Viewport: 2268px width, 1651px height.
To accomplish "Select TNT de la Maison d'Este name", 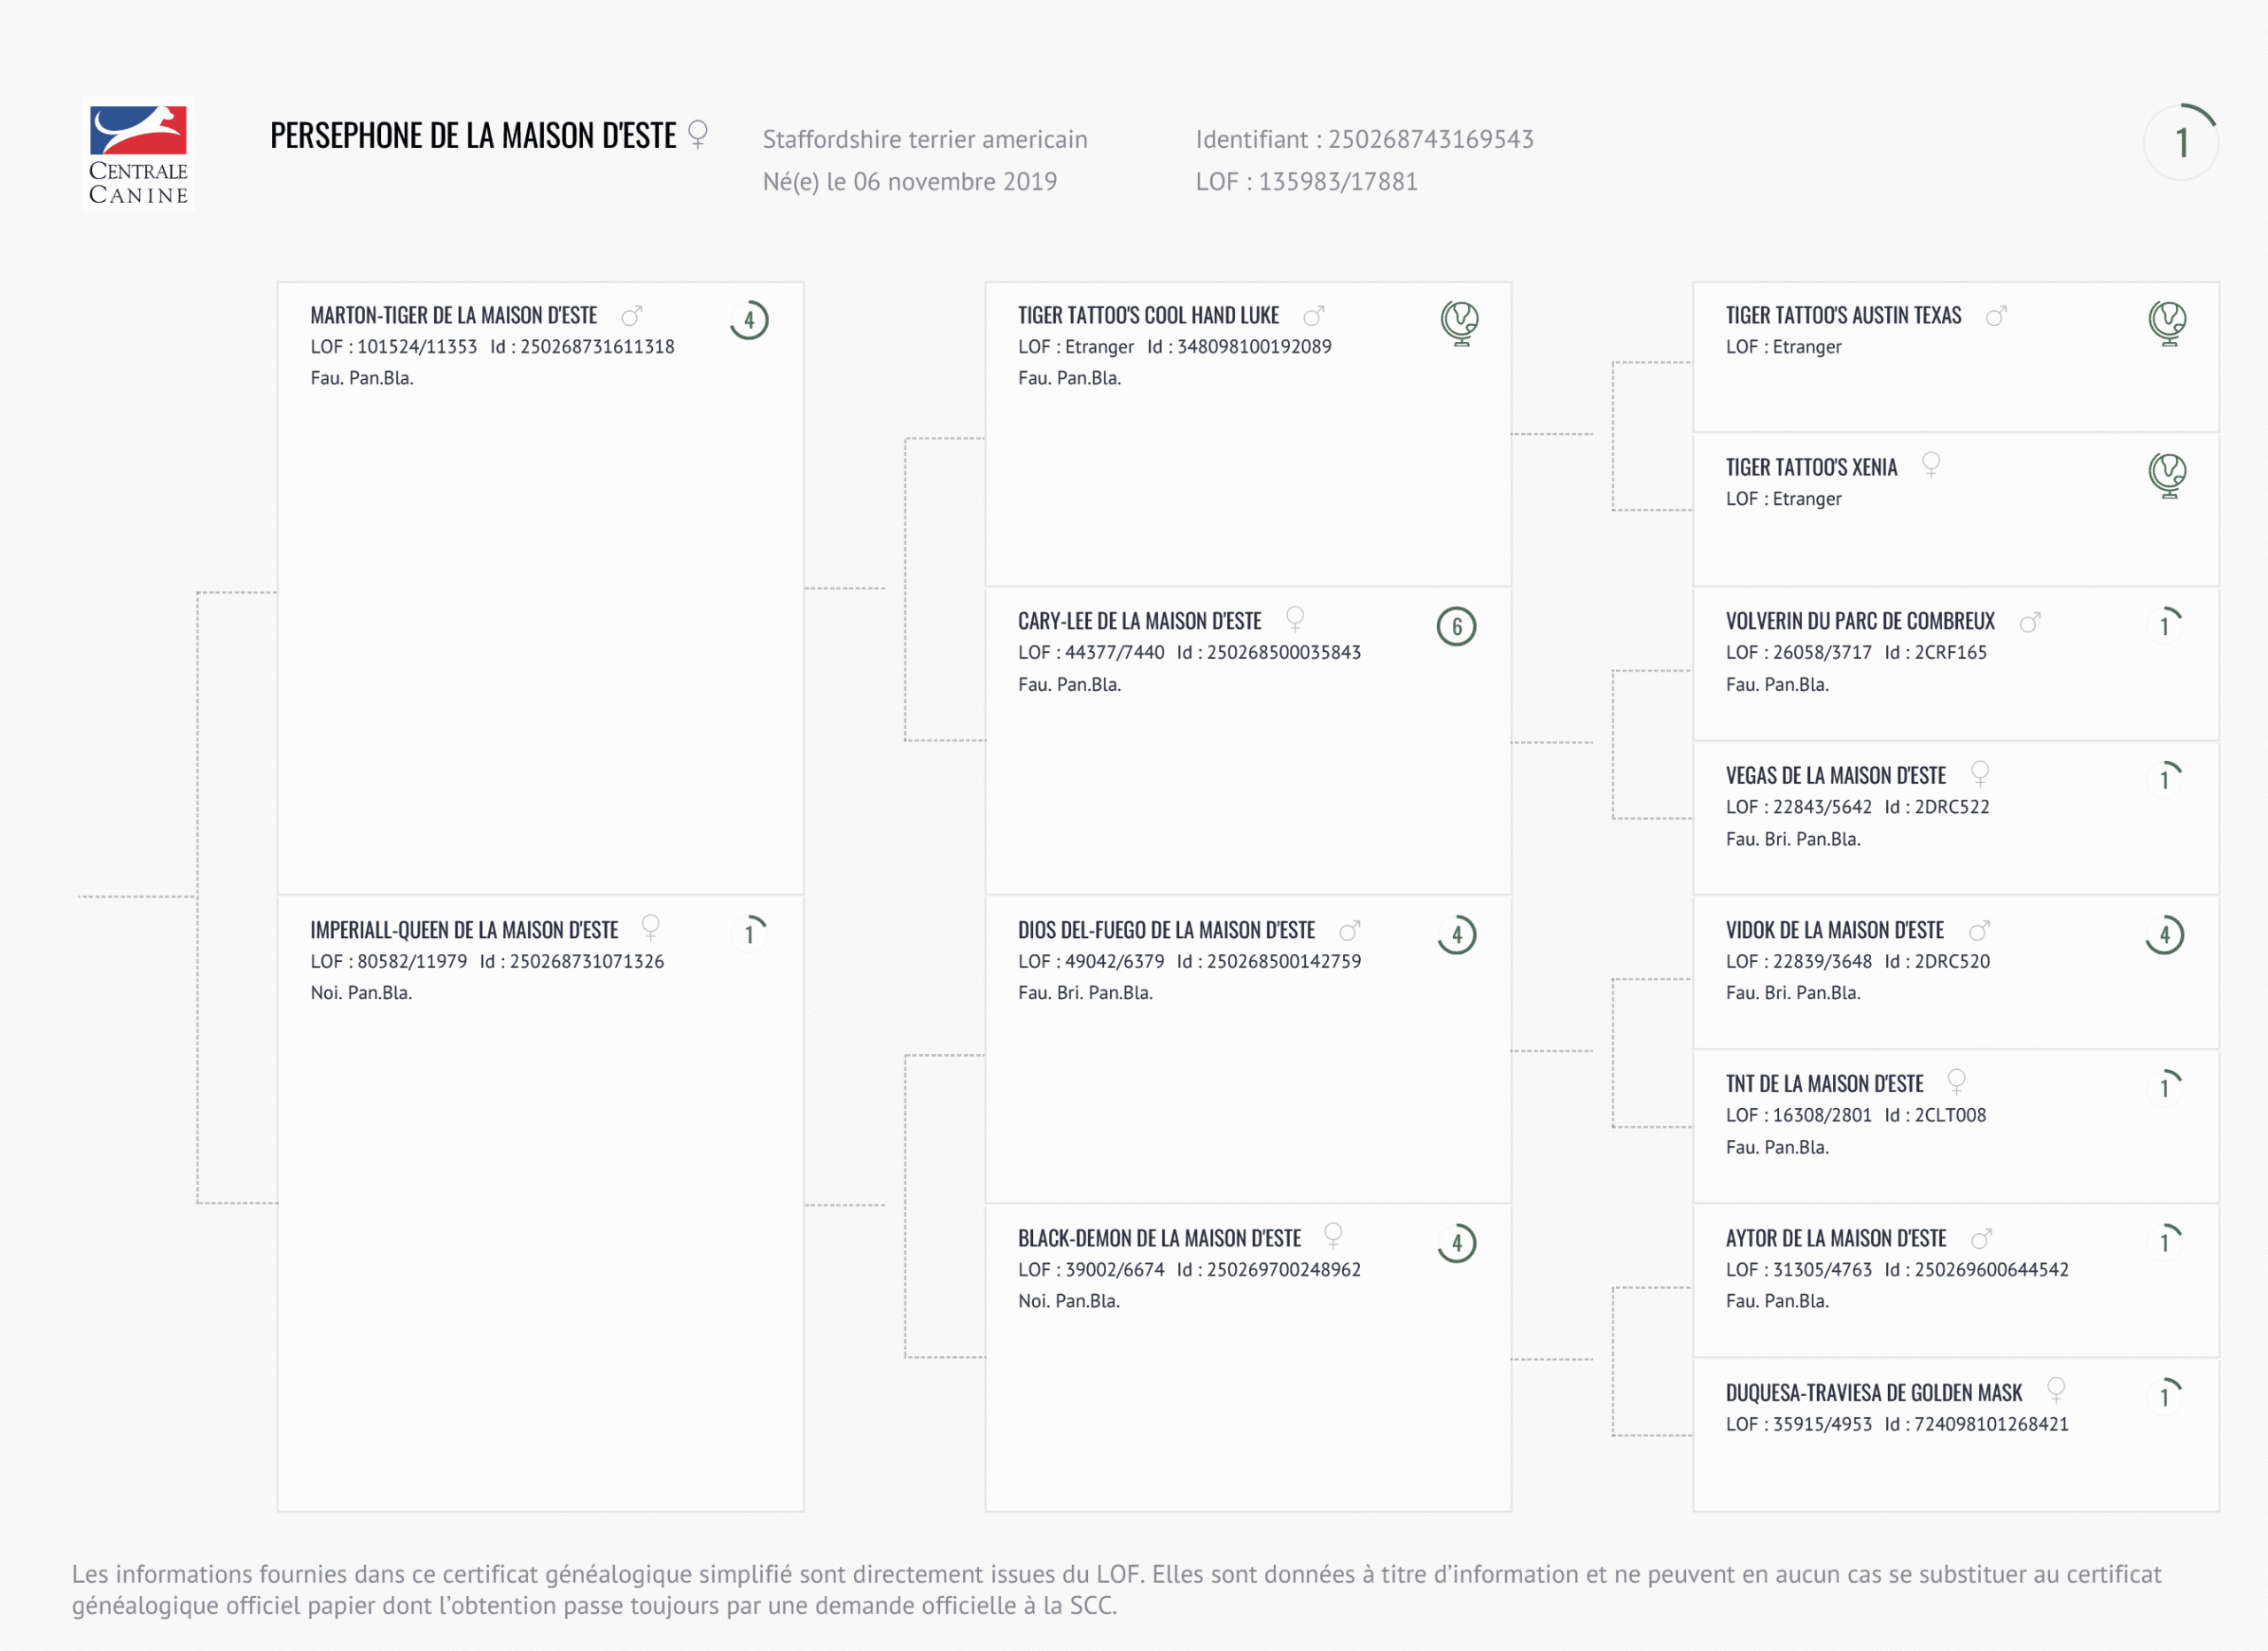I will pyautogui.click(x=1824, y=1084).
